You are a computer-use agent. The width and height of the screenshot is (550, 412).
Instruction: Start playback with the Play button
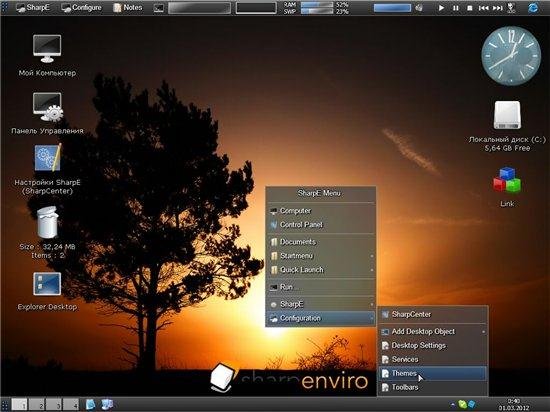(441, 8)
